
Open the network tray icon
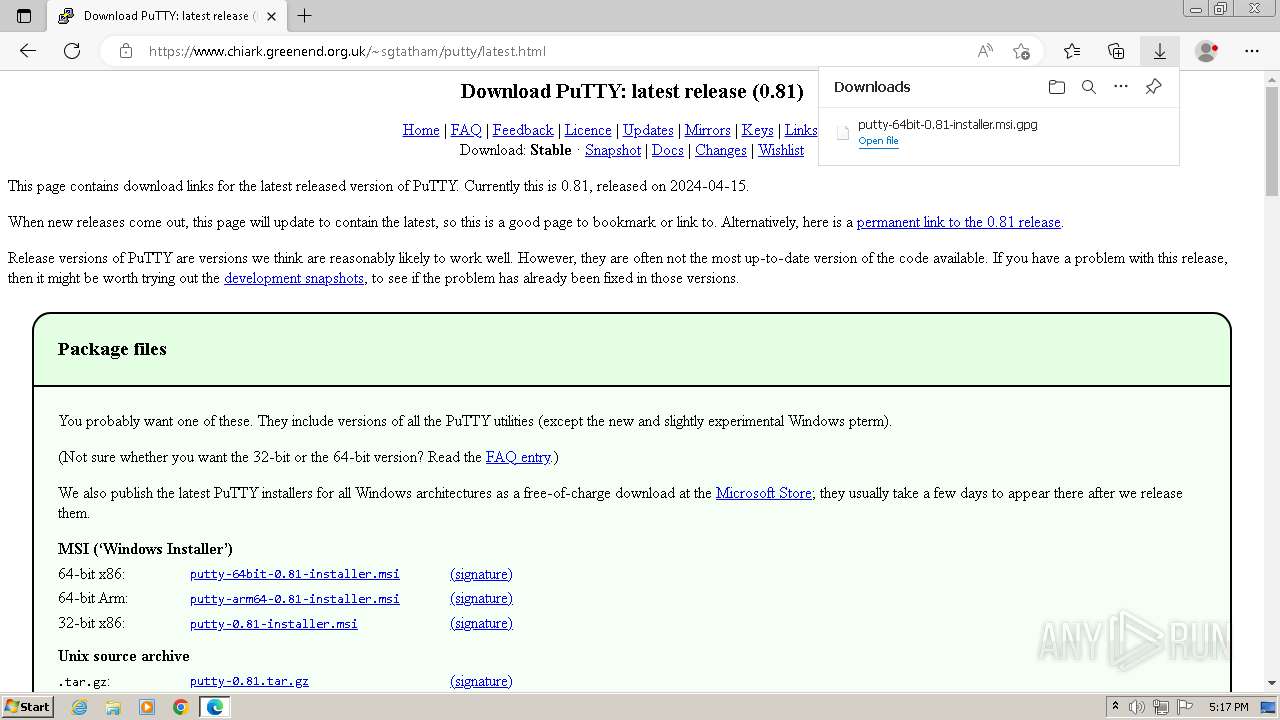(1161, 707)
